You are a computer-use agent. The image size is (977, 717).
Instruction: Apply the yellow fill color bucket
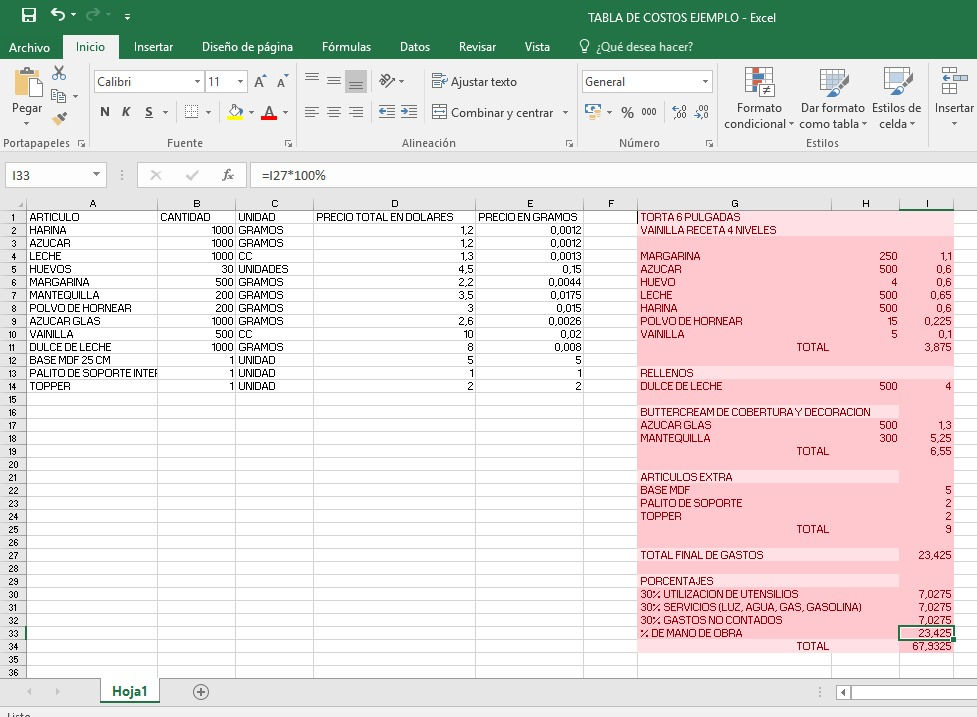(x=236, y=113)
